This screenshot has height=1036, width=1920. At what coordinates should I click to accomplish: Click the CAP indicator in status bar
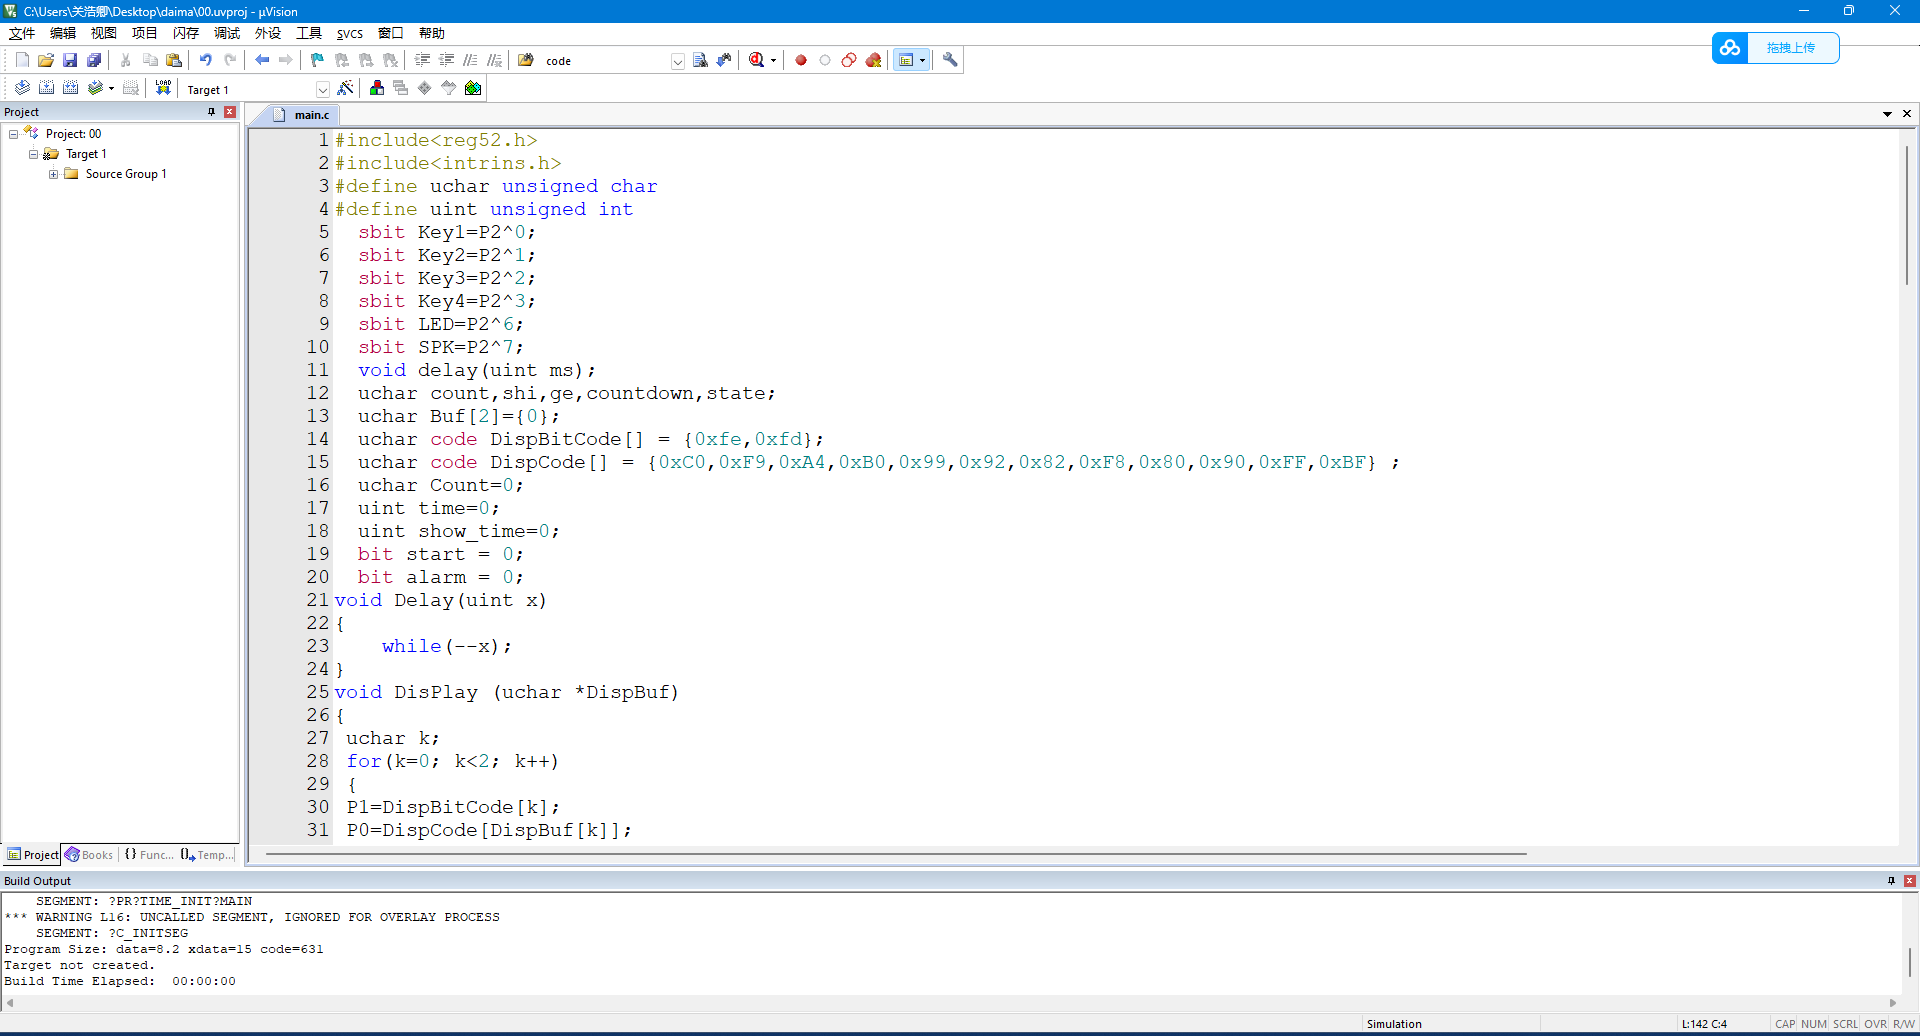pyautogui.click(x=1785, y=1024)
